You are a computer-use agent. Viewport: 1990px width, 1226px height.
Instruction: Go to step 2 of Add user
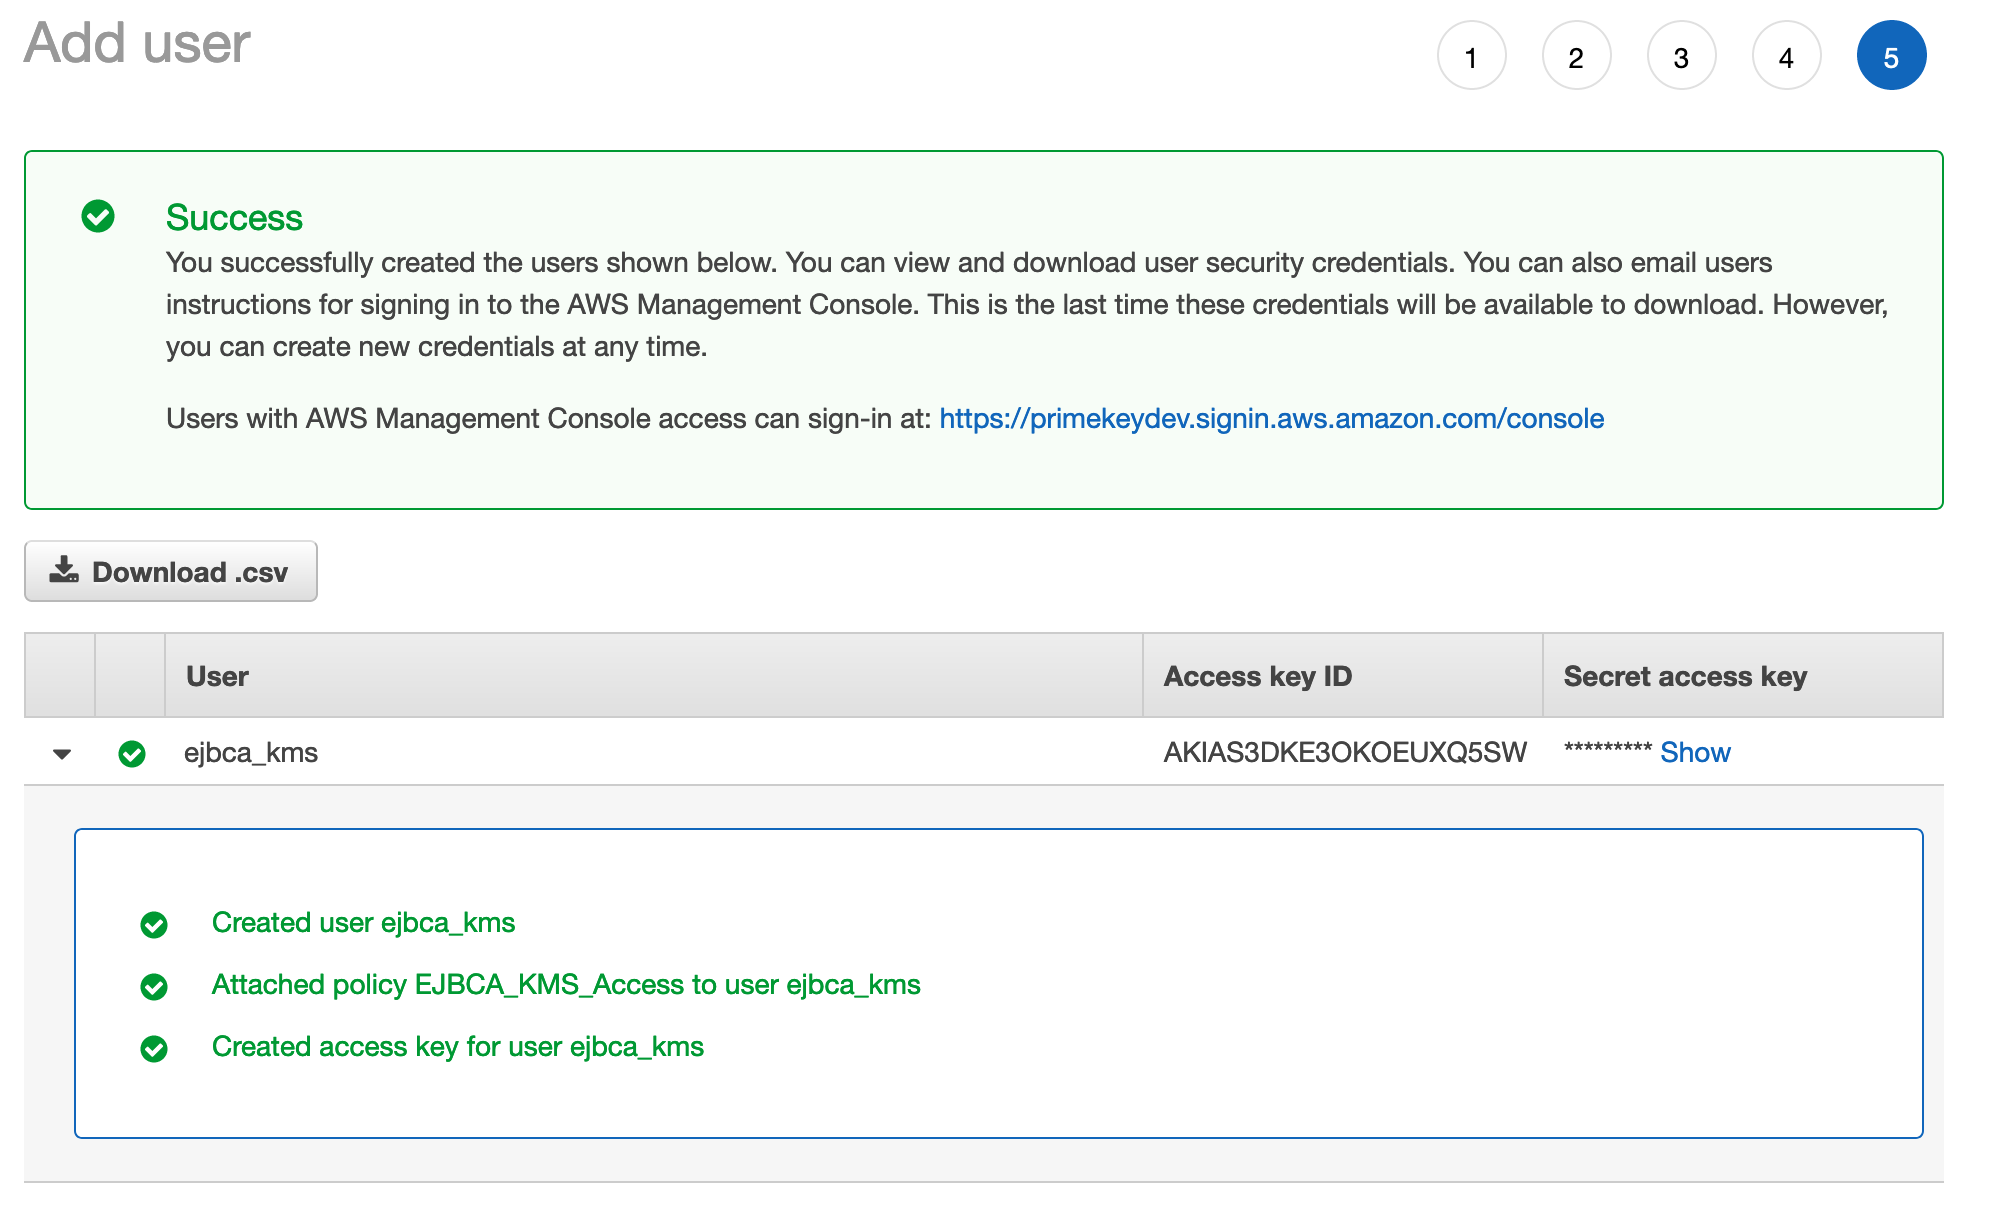point(1576,57)
